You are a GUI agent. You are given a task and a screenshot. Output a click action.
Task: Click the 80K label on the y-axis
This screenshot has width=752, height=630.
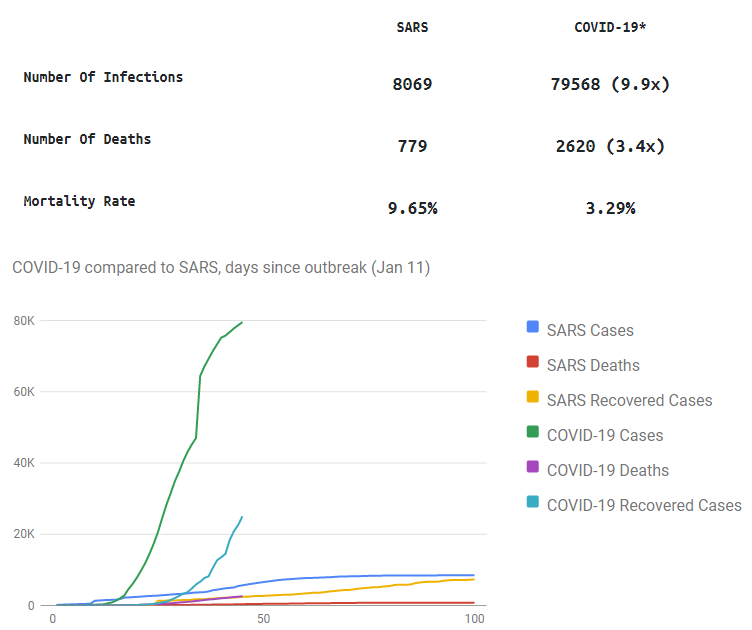click(24, 321)
